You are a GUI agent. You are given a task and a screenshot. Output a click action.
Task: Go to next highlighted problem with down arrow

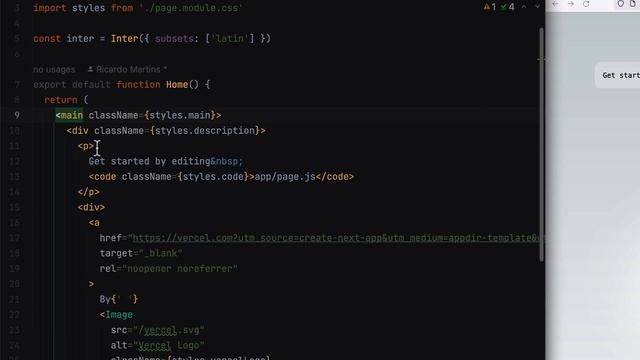pyautogui.click(x=537, y=7)
